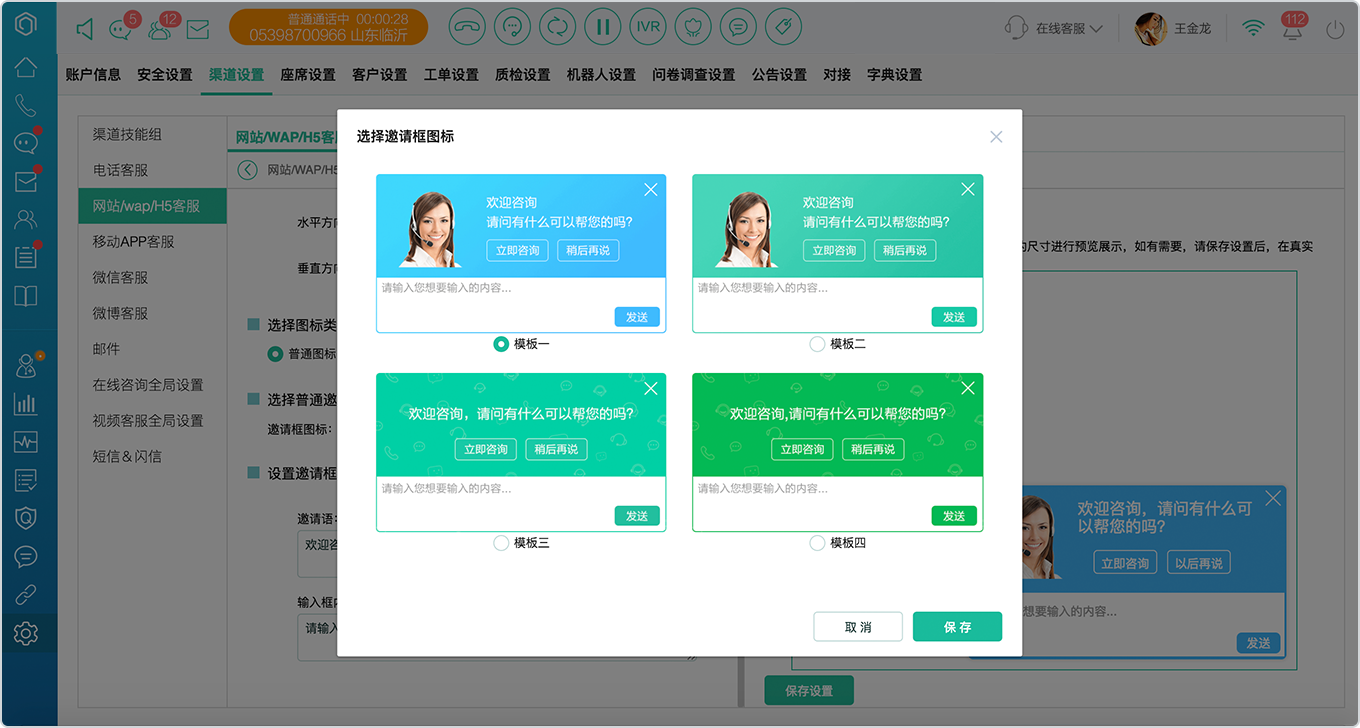The image size is (1360, 728).
Task: Click the pause call button
Action: [x=602, y=27]
